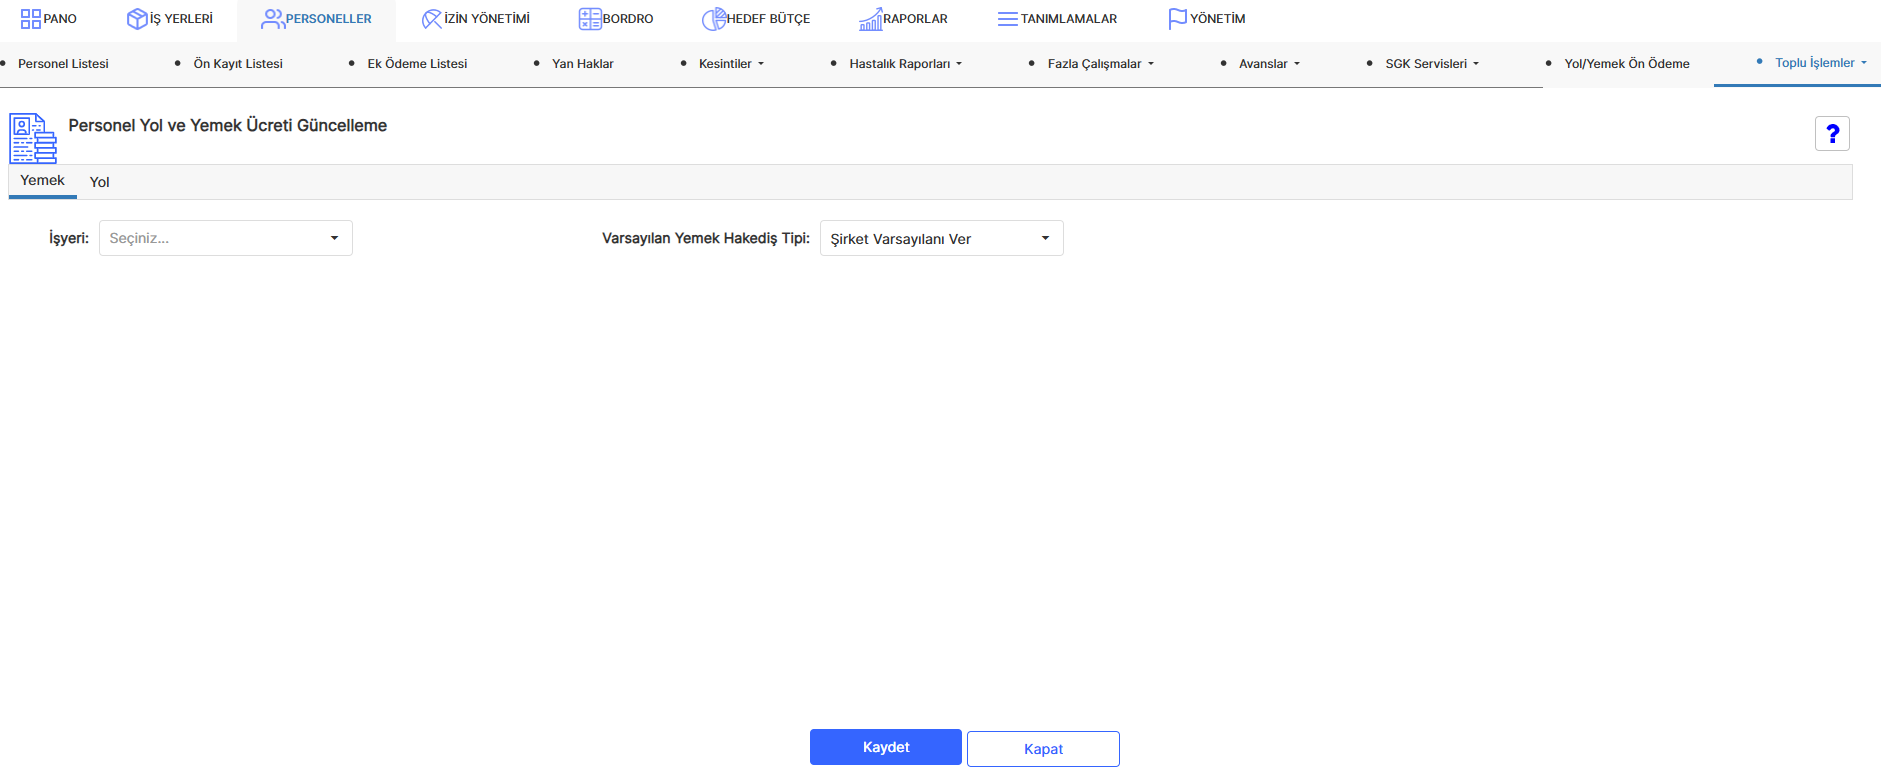Screen dimensions: 1881x784
Task: Click the BORDRO calculator icon
Action: (590, 19)
